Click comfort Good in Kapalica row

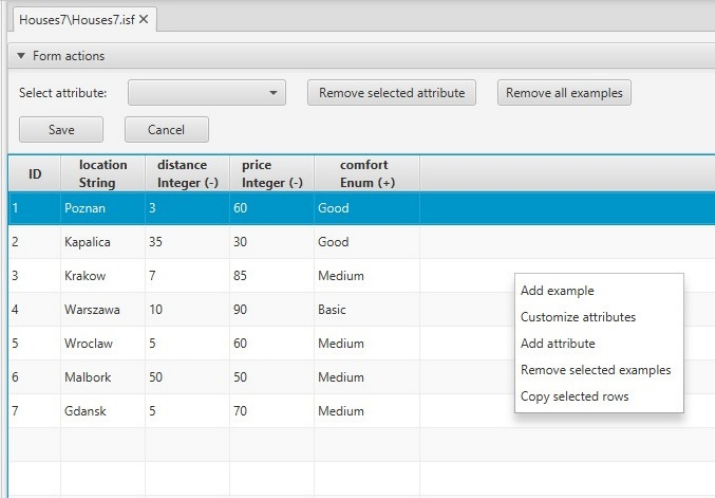367,242
